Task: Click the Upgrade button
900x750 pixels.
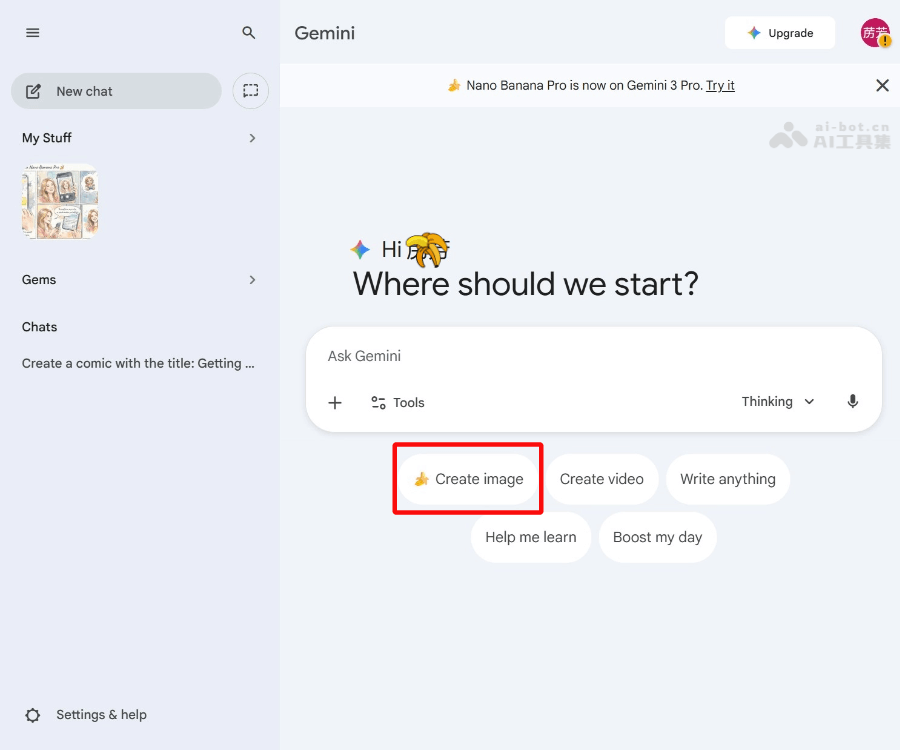Action: tap(780, 33)
